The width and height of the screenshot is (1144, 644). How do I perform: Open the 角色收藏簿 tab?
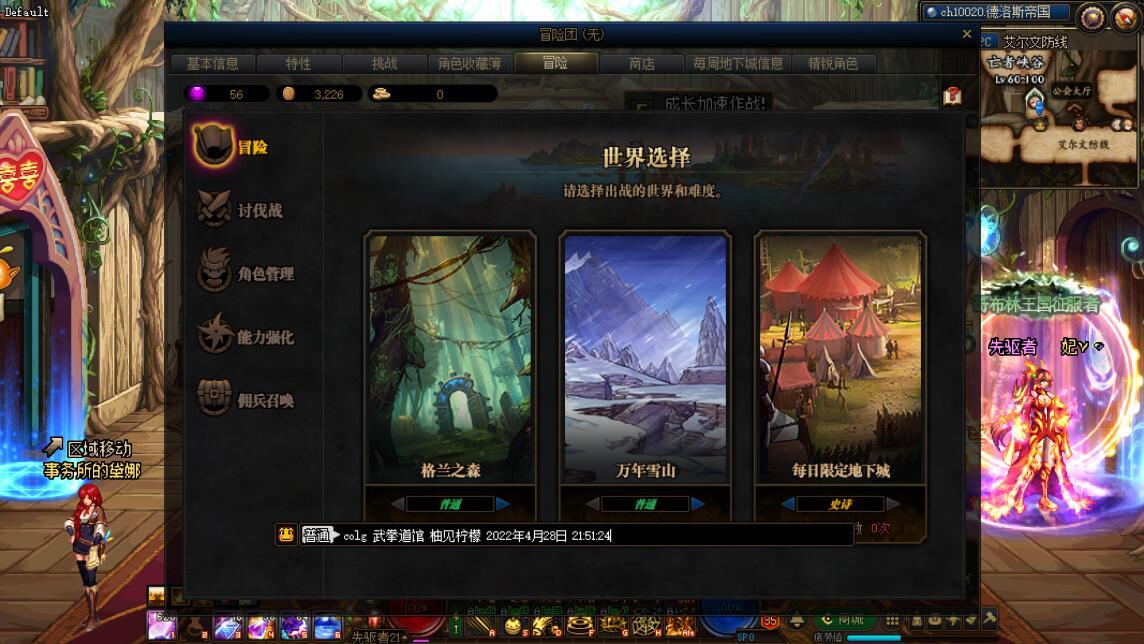click(x=469, y=63)
